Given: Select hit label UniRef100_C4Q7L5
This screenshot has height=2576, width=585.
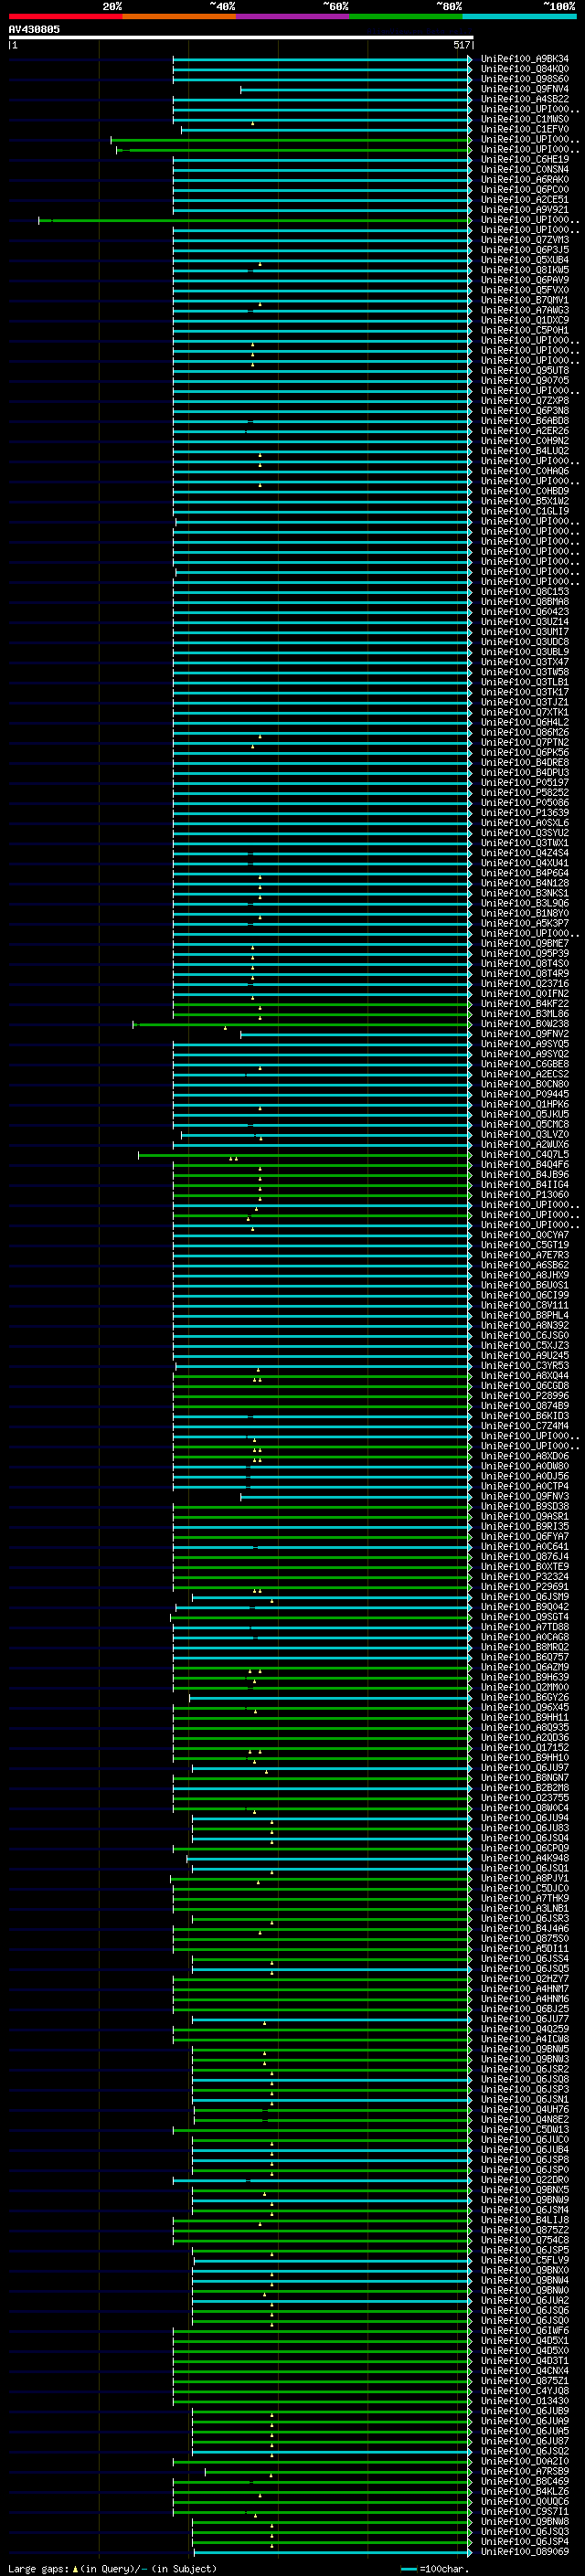Looking at the screenshot, I should (525, 1155).
